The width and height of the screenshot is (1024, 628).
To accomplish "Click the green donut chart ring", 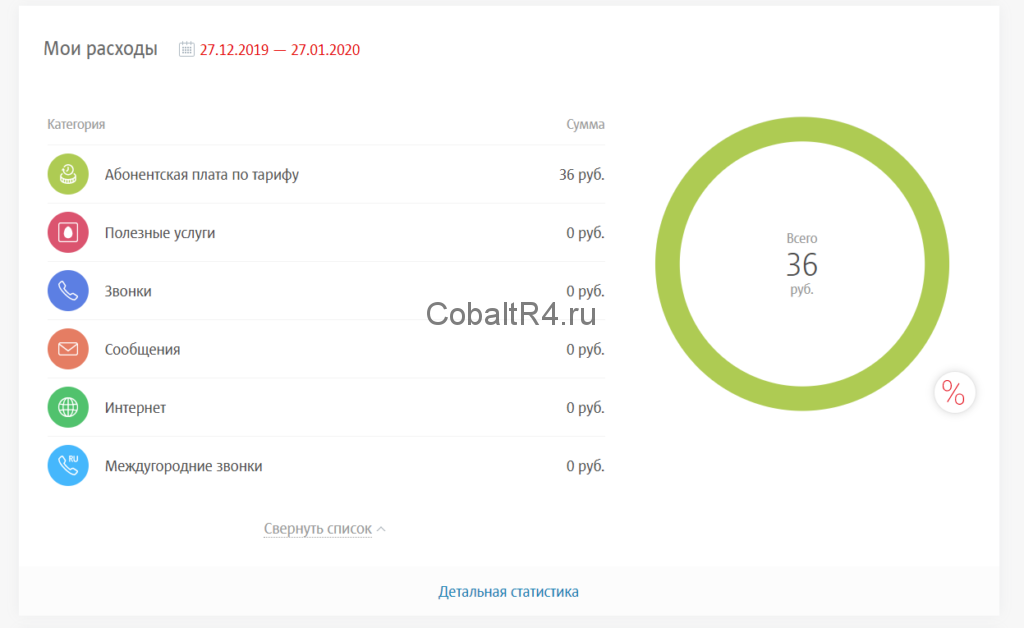I will [802, 130].
